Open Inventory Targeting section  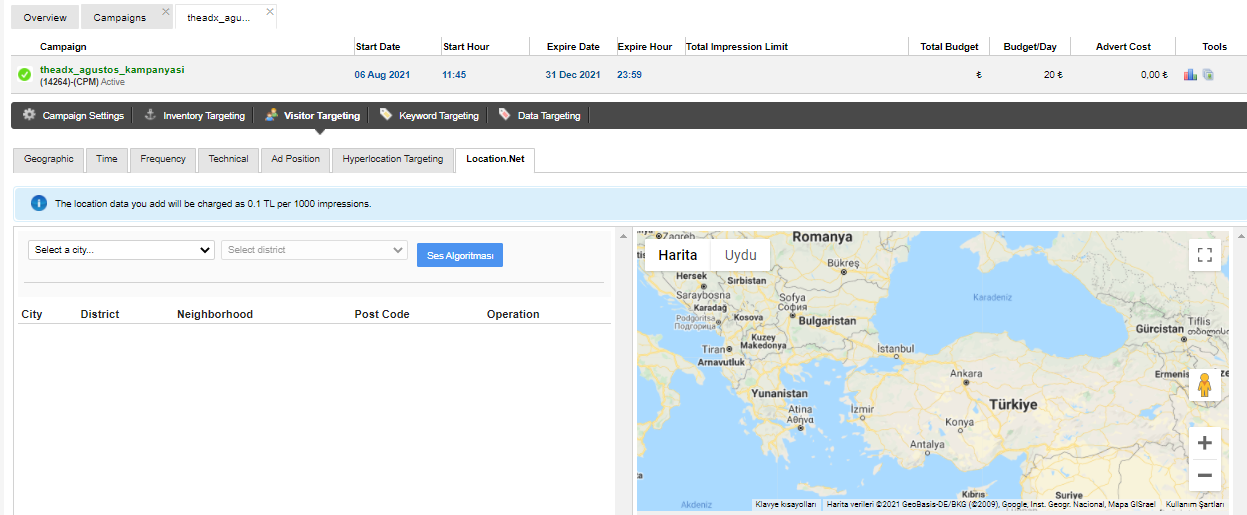(195, 116)
